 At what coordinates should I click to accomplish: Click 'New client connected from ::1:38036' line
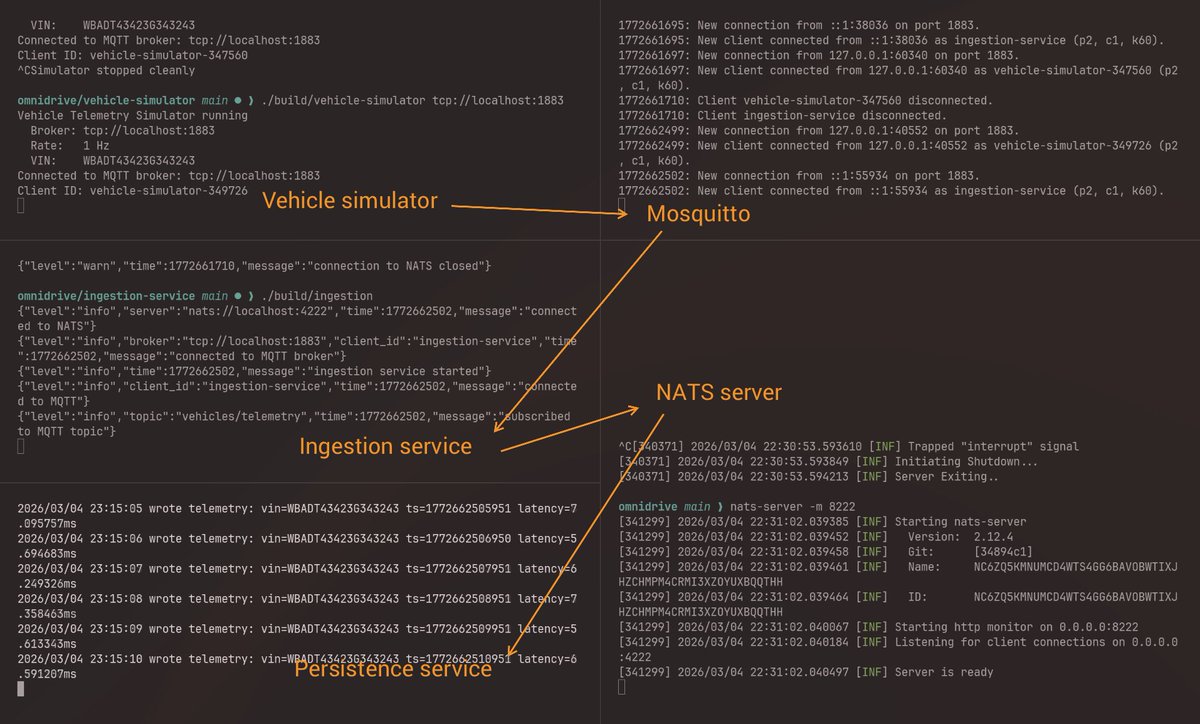(x=891, y=40)
